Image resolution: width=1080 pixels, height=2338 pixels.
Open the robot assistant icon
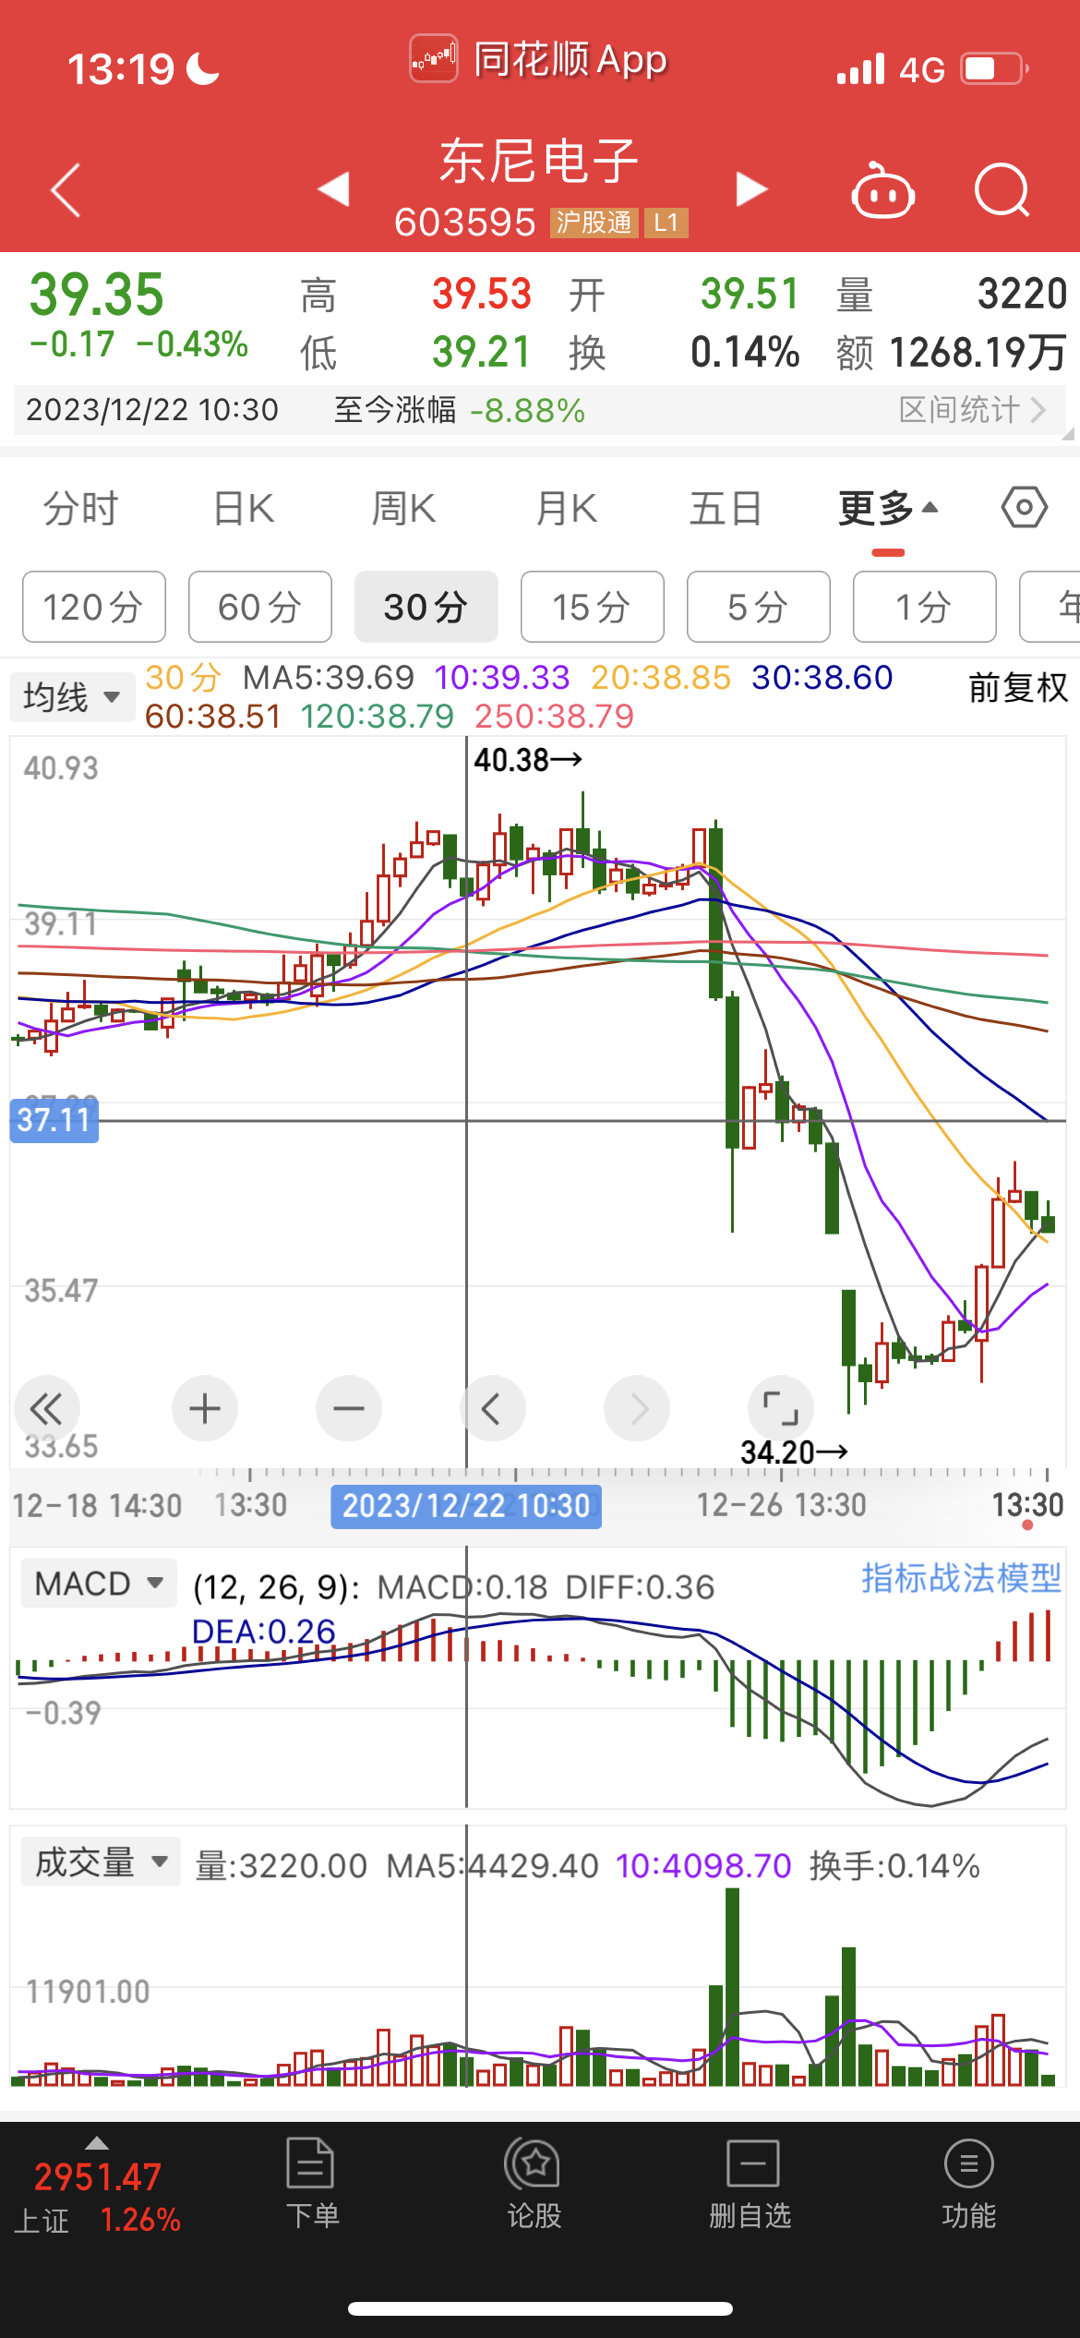[882, 190]
